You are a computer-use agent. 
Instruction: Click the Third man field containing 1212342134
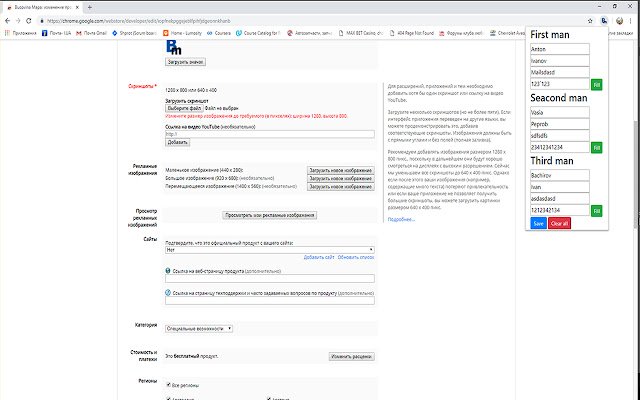pyautogui.click(x=560, y=210)
